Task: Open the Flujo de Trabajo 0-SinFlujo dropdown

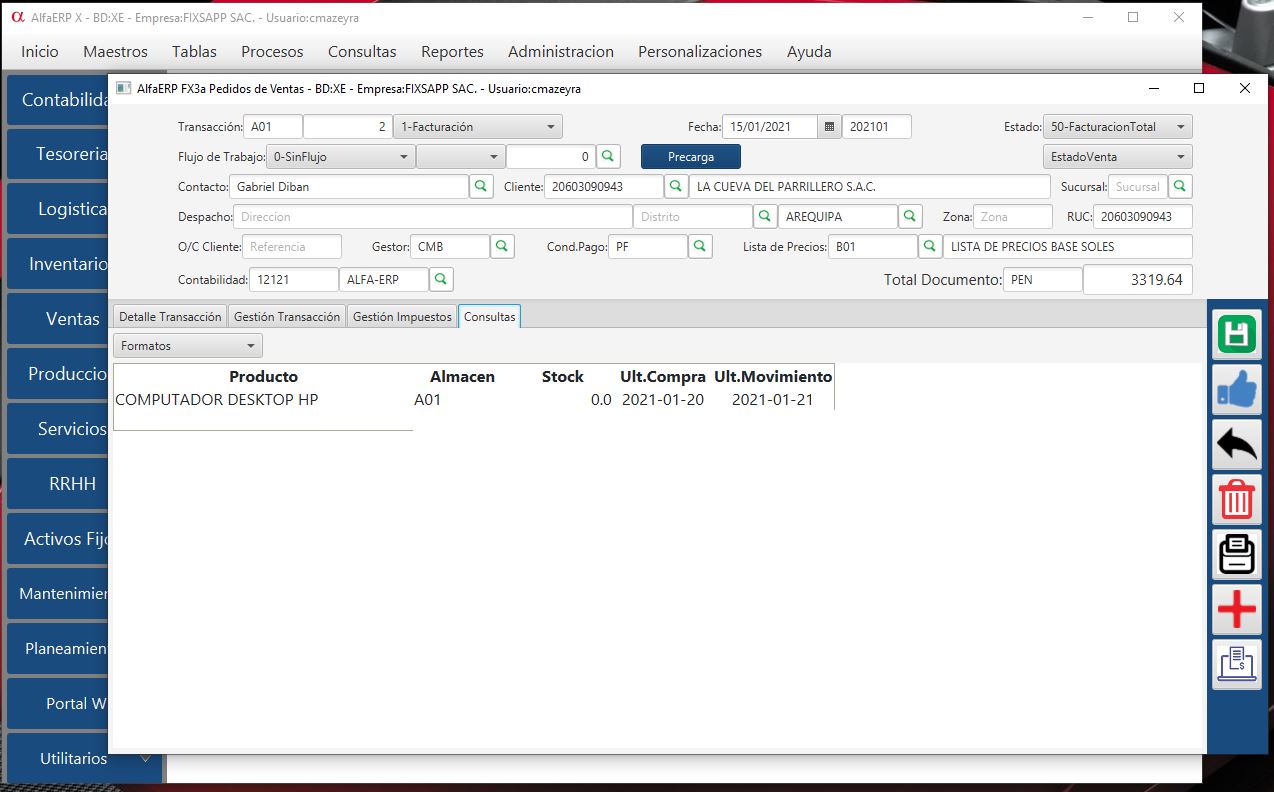Action: [x=340, y=157]
